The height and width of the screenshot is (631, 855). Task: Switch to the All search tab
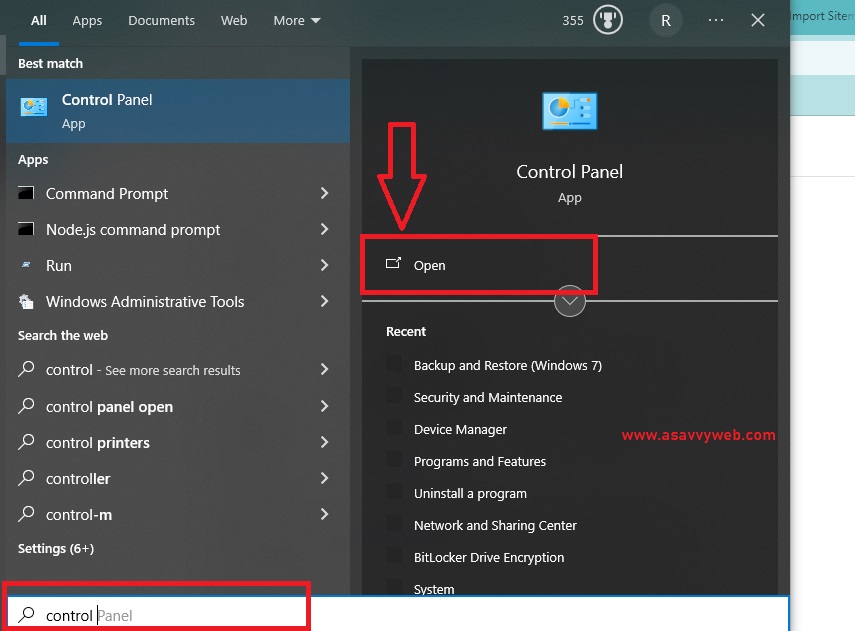(x=38, y=21)
